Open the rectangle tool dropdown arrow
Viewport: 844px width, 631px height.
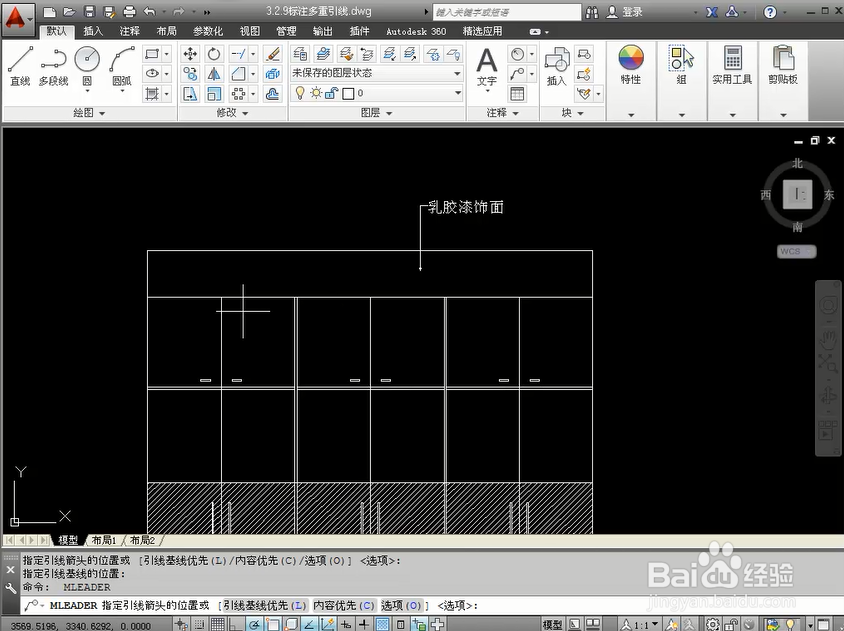click(167, 54)
